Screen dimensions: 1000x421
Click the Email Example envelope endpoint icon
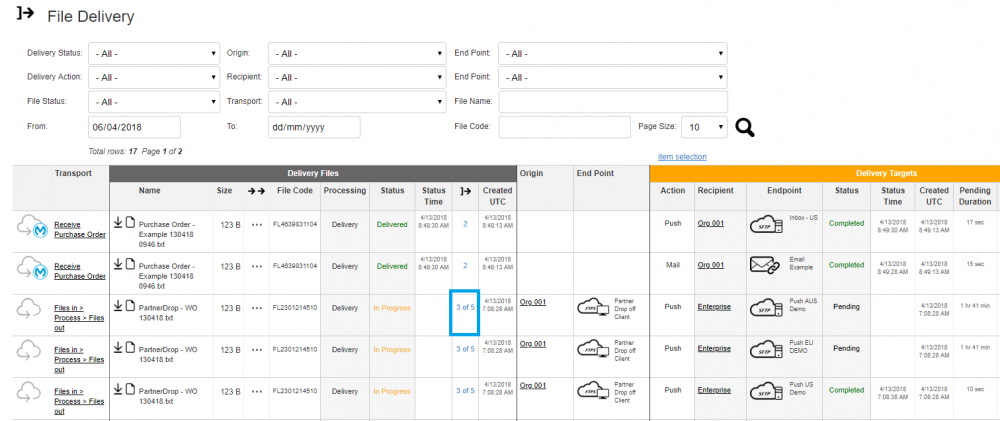[765, 265]
